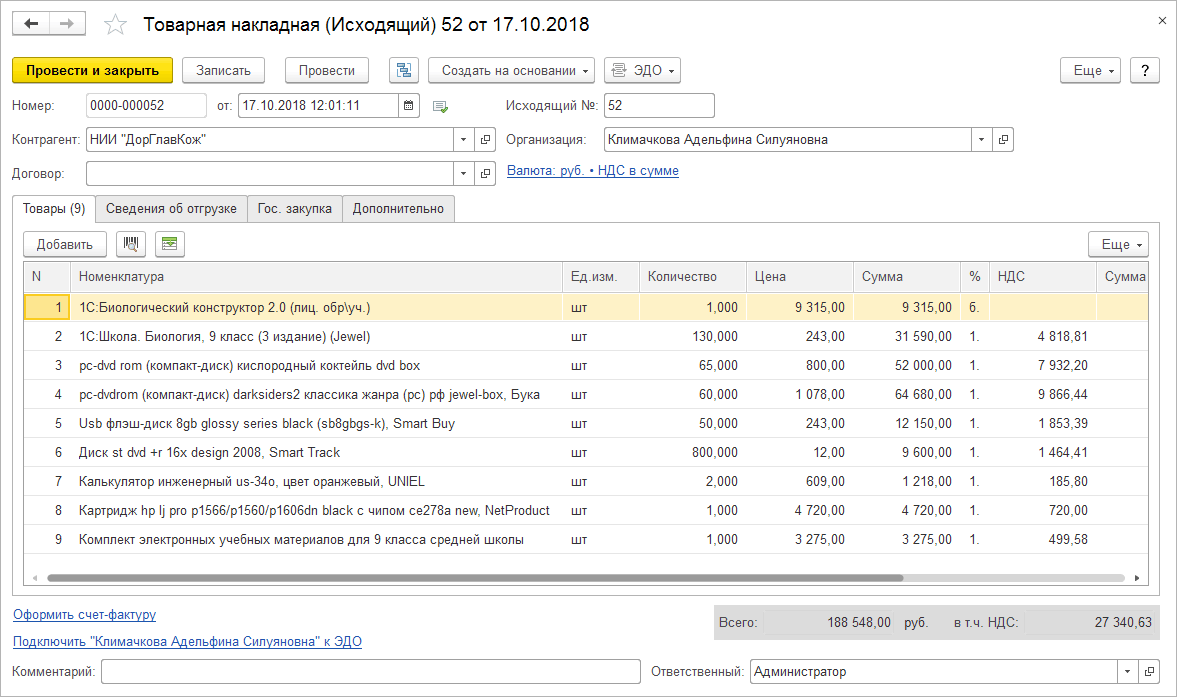1177x697 pixels.
Task: Click the back navigation arrow
Action: [31, 24]
